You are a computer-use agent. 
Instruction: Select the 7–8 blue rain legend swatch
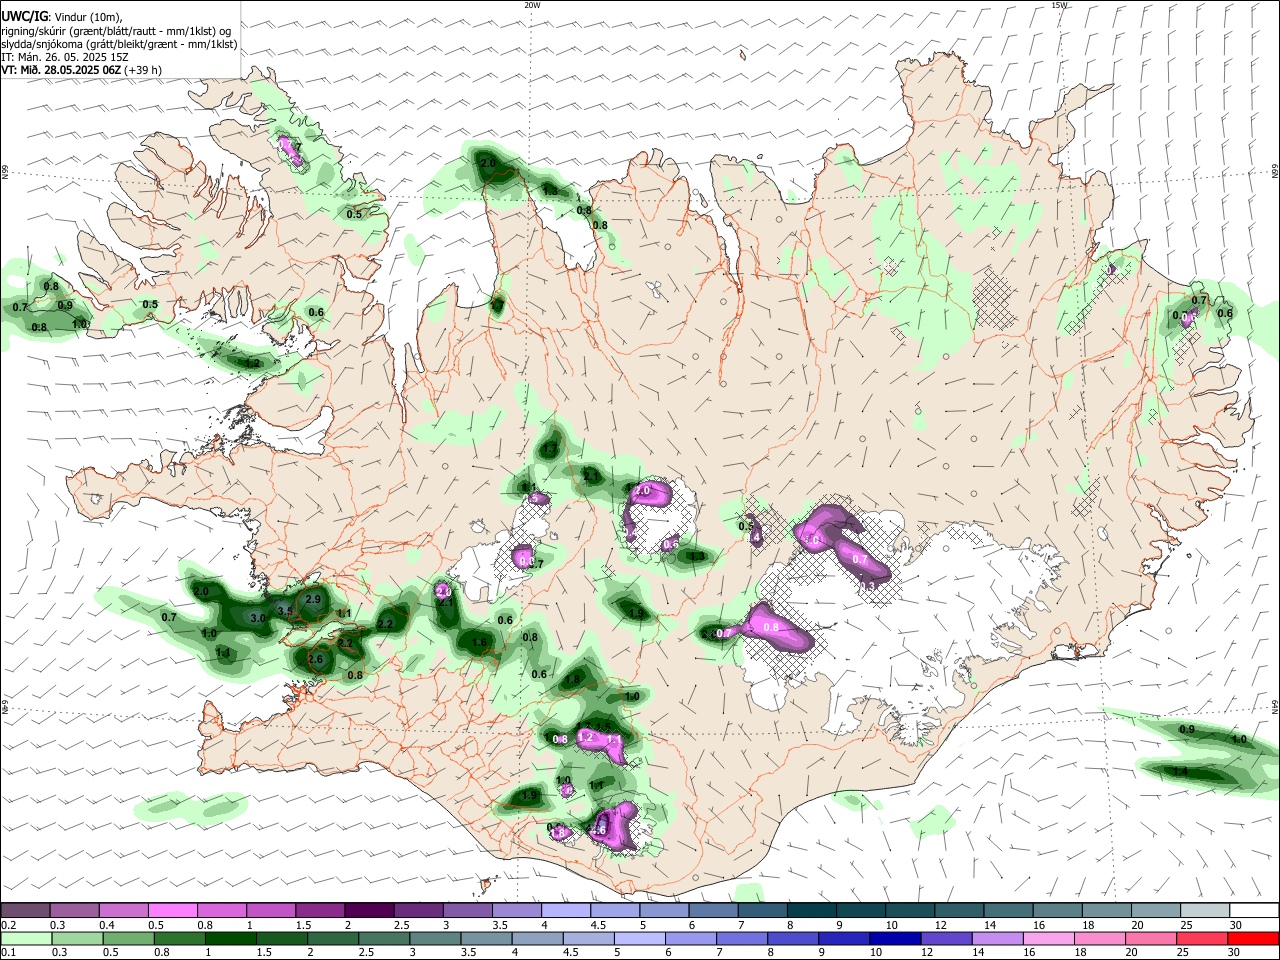click(742, 938)
